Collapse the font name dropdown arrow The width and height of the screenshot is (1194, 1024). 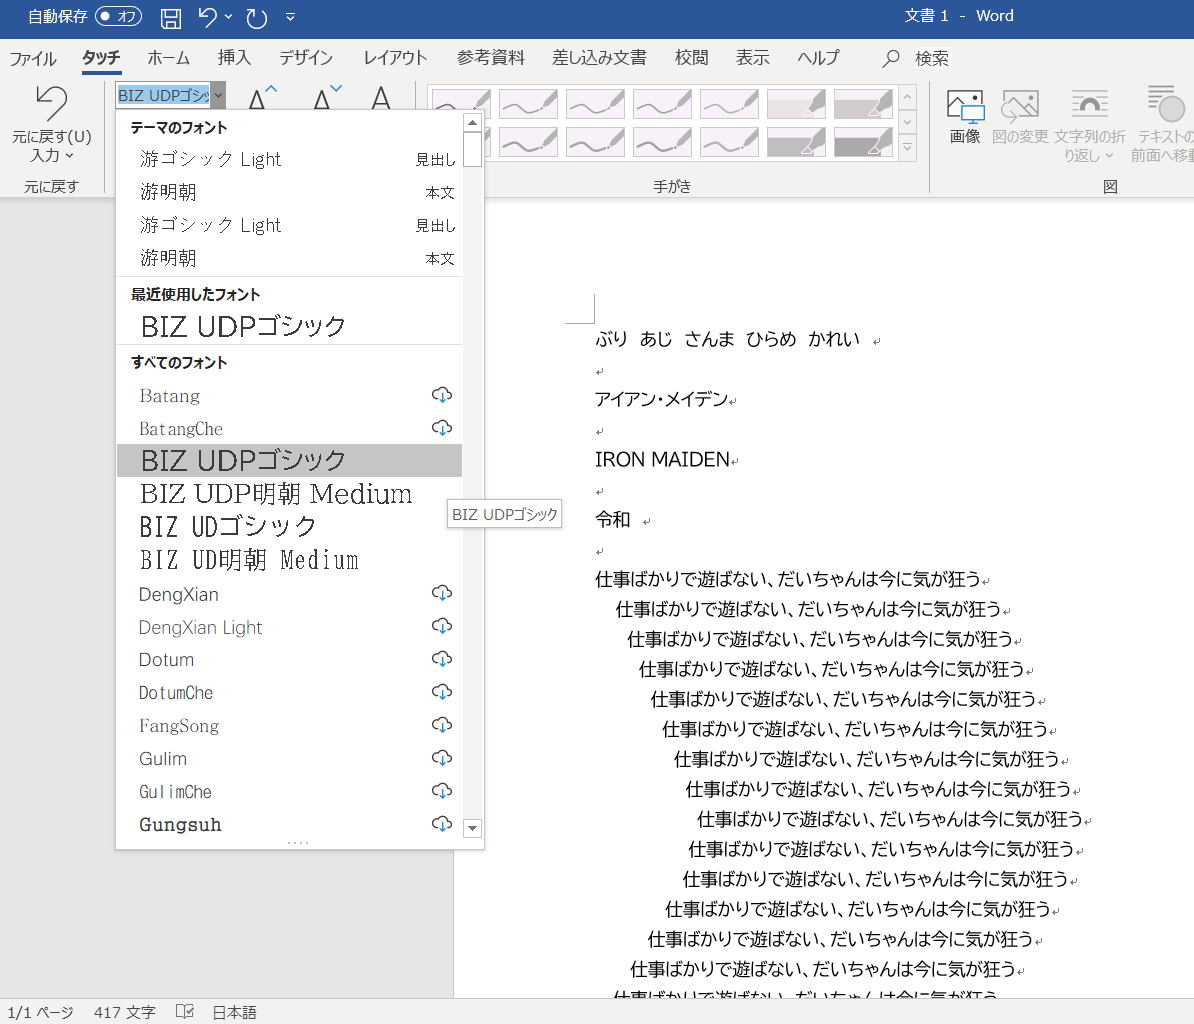(x=219, y=95)
